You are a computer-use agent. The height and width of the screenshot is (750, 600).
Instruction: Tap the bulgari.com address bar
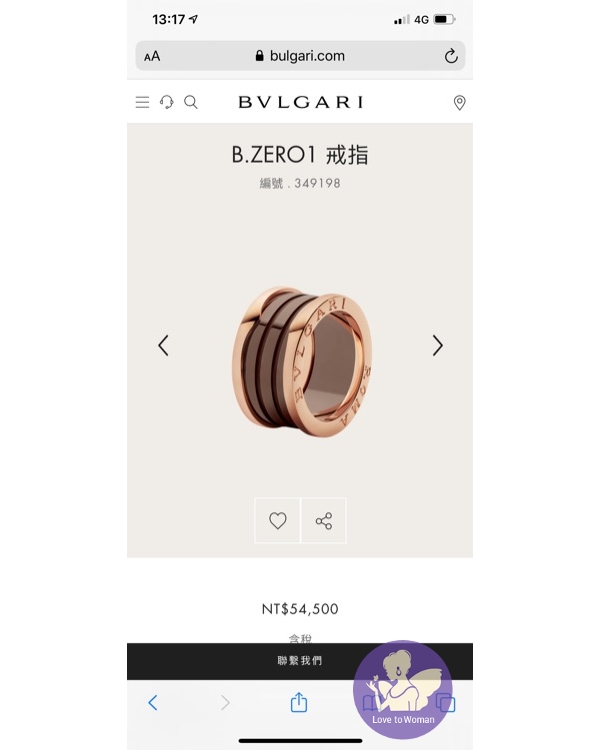[x=300, y=56]
